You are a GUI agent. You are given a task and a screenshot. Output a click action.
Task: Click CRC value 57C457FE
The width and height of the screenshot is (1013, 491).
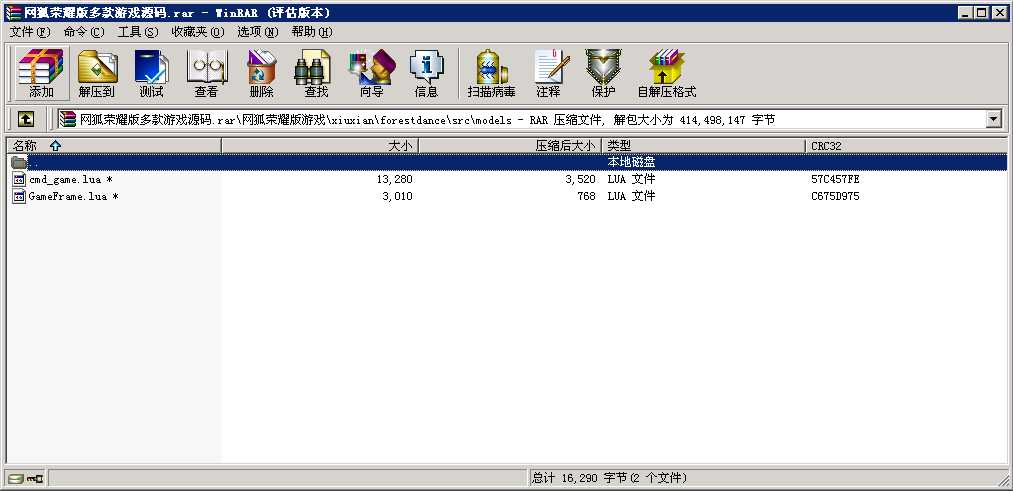tap(835, 180)
